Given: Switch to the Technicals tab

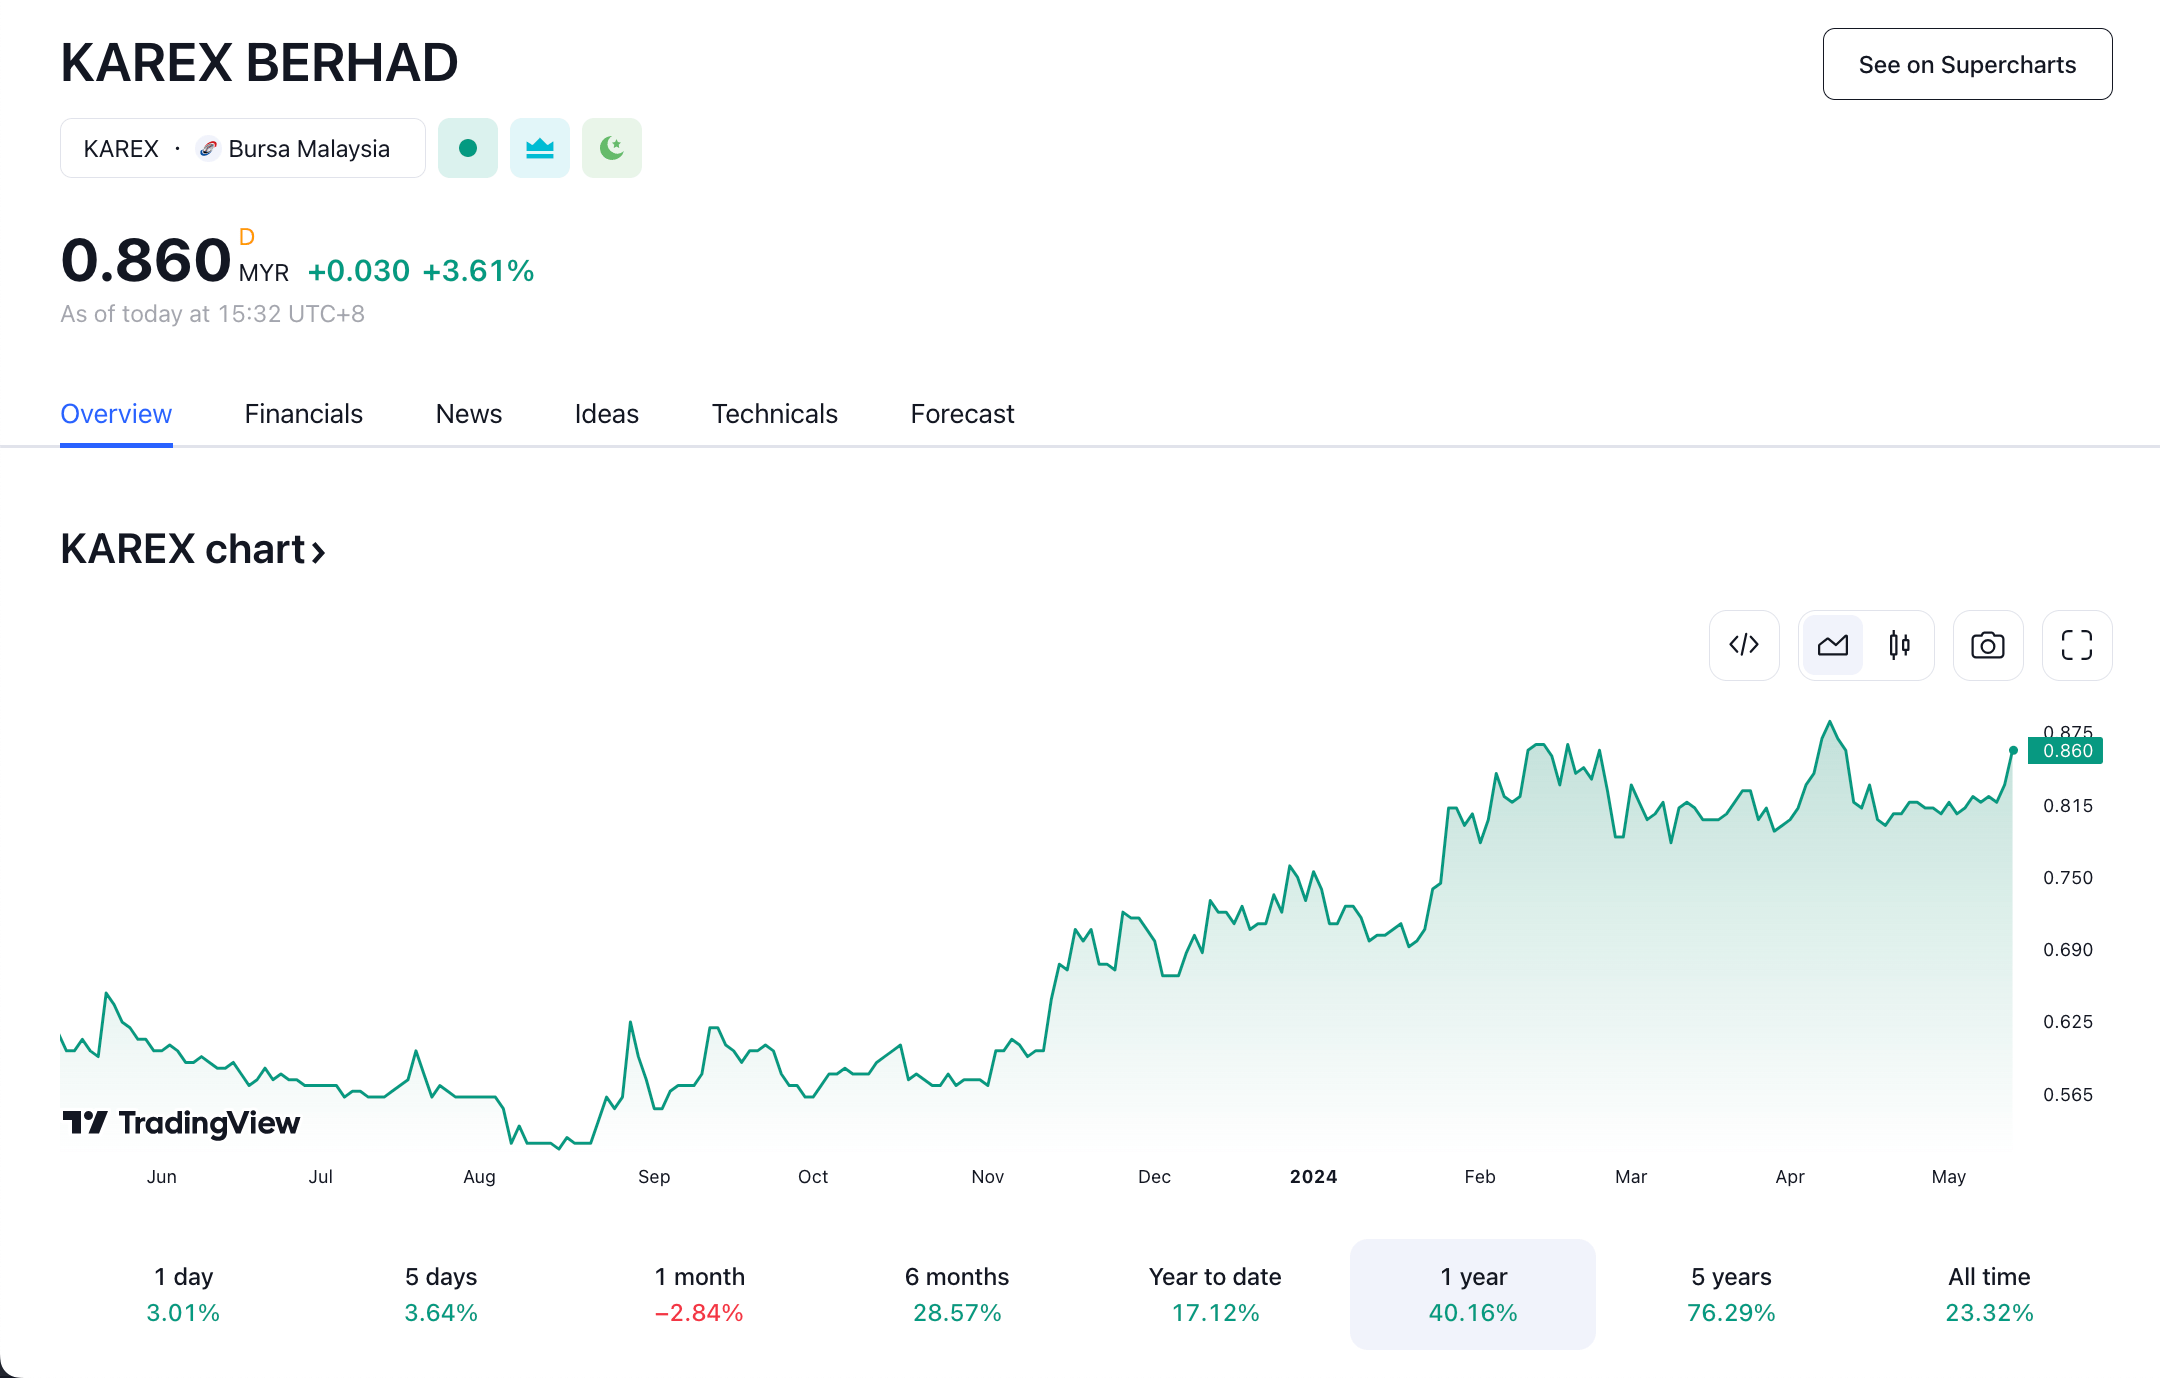Looking at the screenshot, I should (x=774, y=414).
